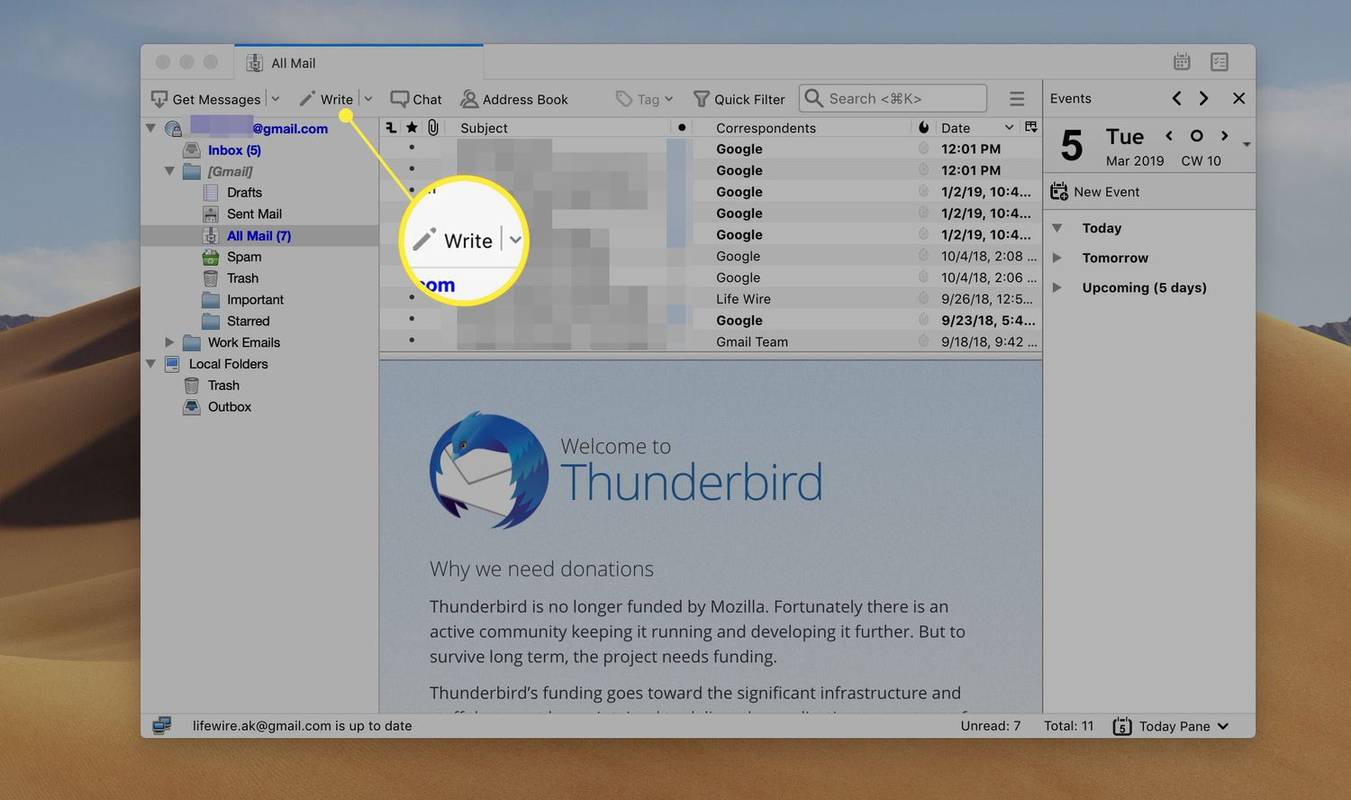Collapse the Today events section
1351x800 pixels.
tap(1057, 228)
